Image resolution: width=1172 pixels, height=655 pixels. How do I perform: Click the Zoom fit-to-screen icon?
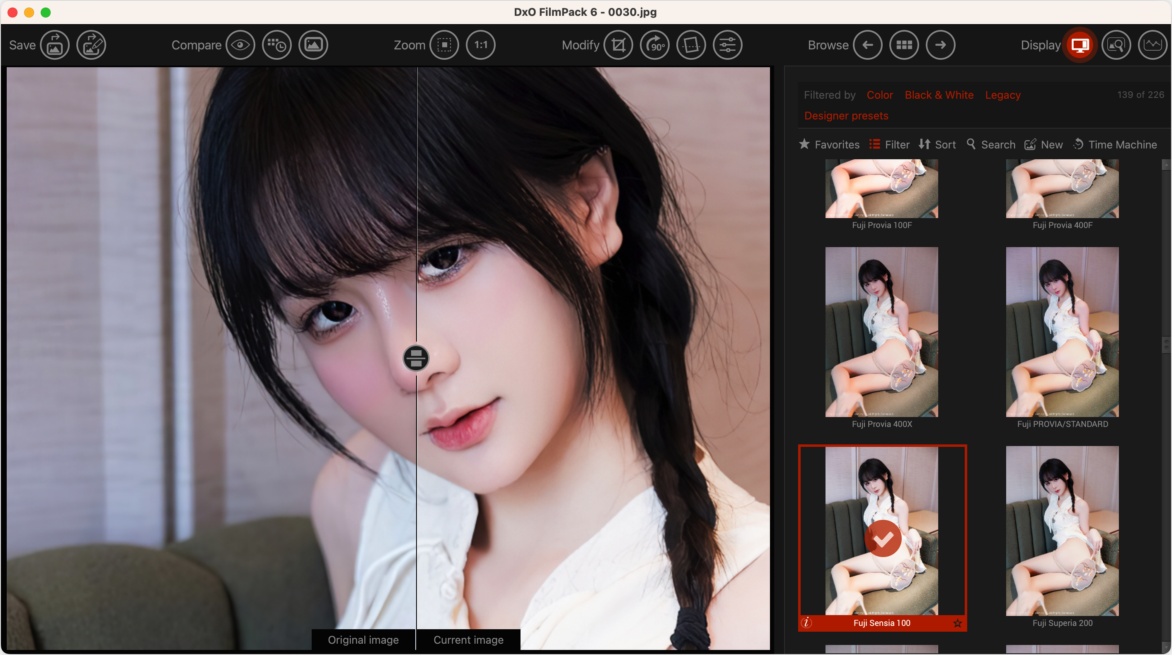pos(444,45)
